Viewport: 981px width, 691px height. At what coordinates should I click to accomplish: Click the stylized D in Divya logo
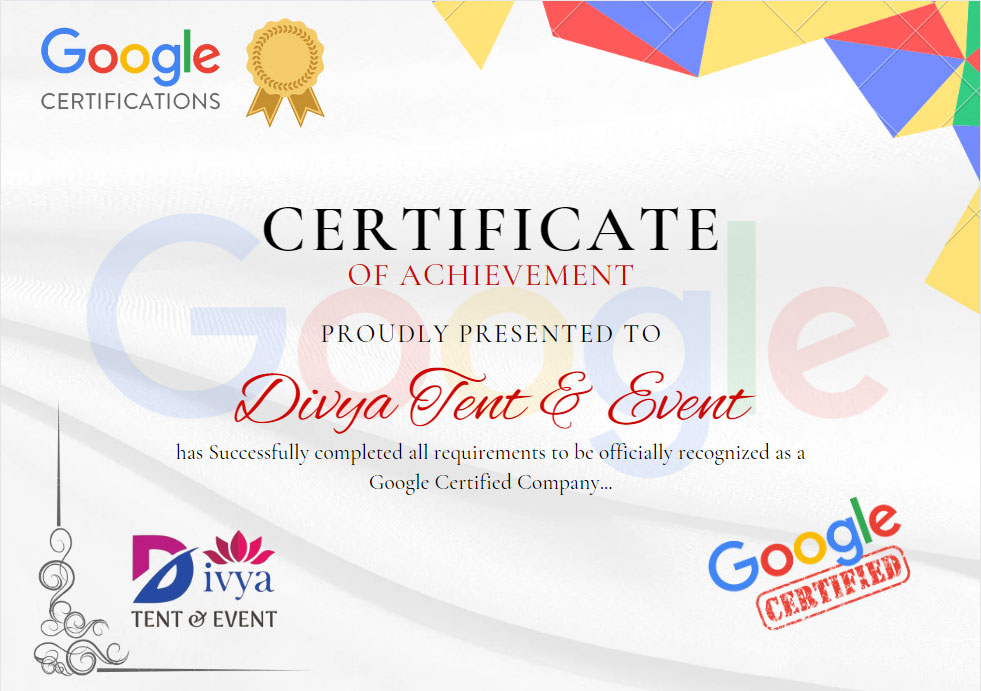[x=162, y=567]
